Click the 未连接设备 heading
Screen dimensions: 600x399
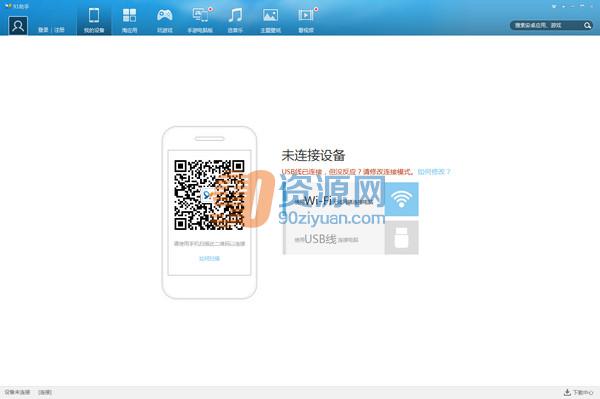click(313, 155)
